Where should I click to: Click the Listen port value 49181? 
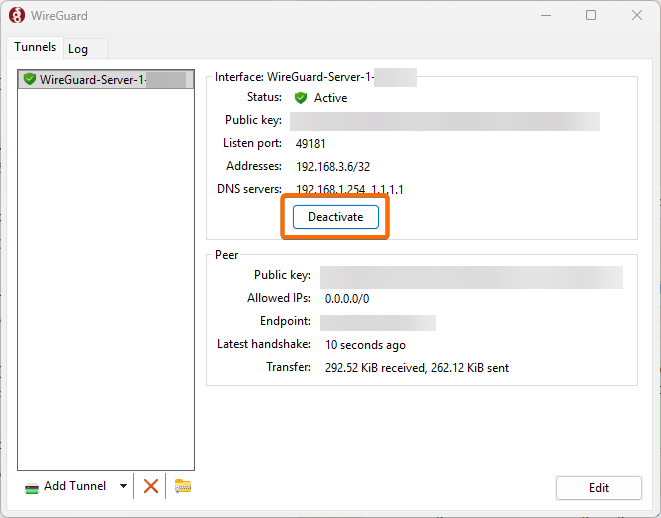click(x=311, y=144)
